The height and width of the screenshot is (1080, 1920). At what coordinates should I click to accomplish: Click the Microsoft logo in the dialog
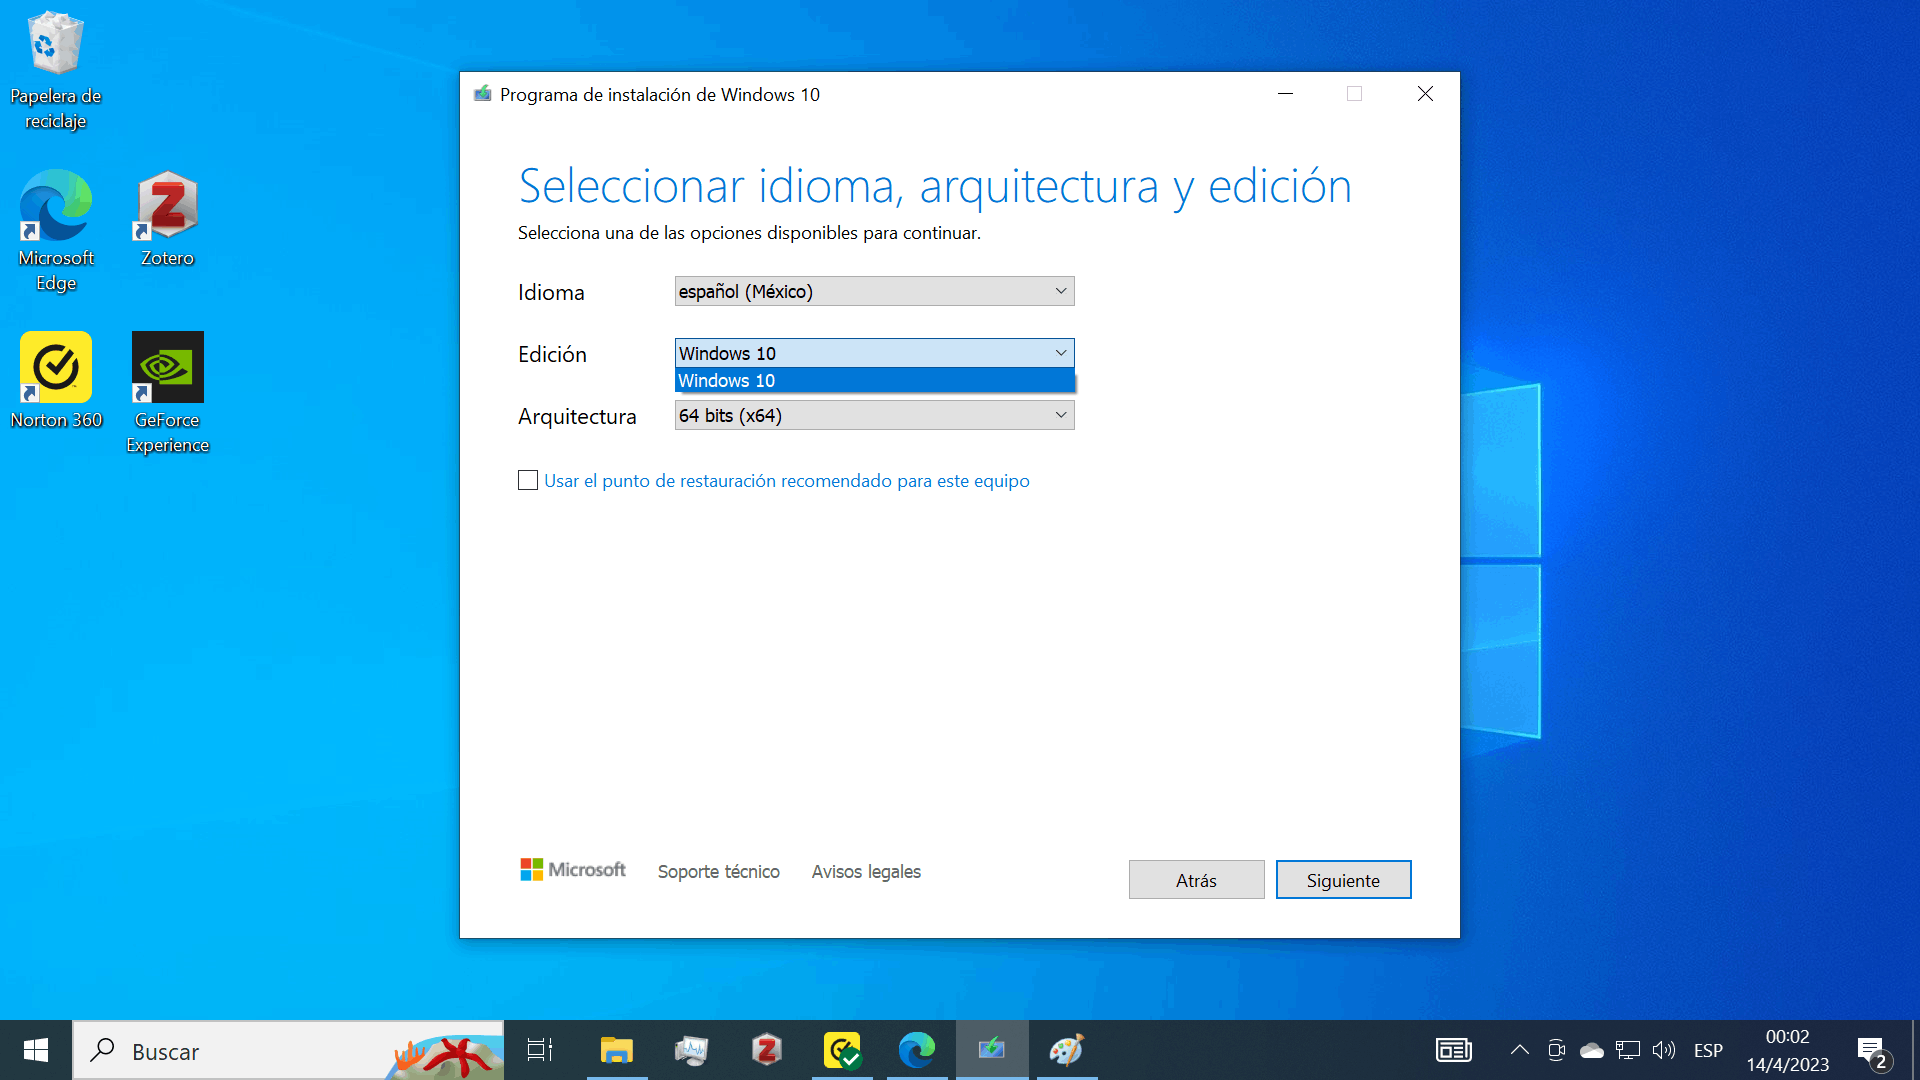tap(573, 870)
